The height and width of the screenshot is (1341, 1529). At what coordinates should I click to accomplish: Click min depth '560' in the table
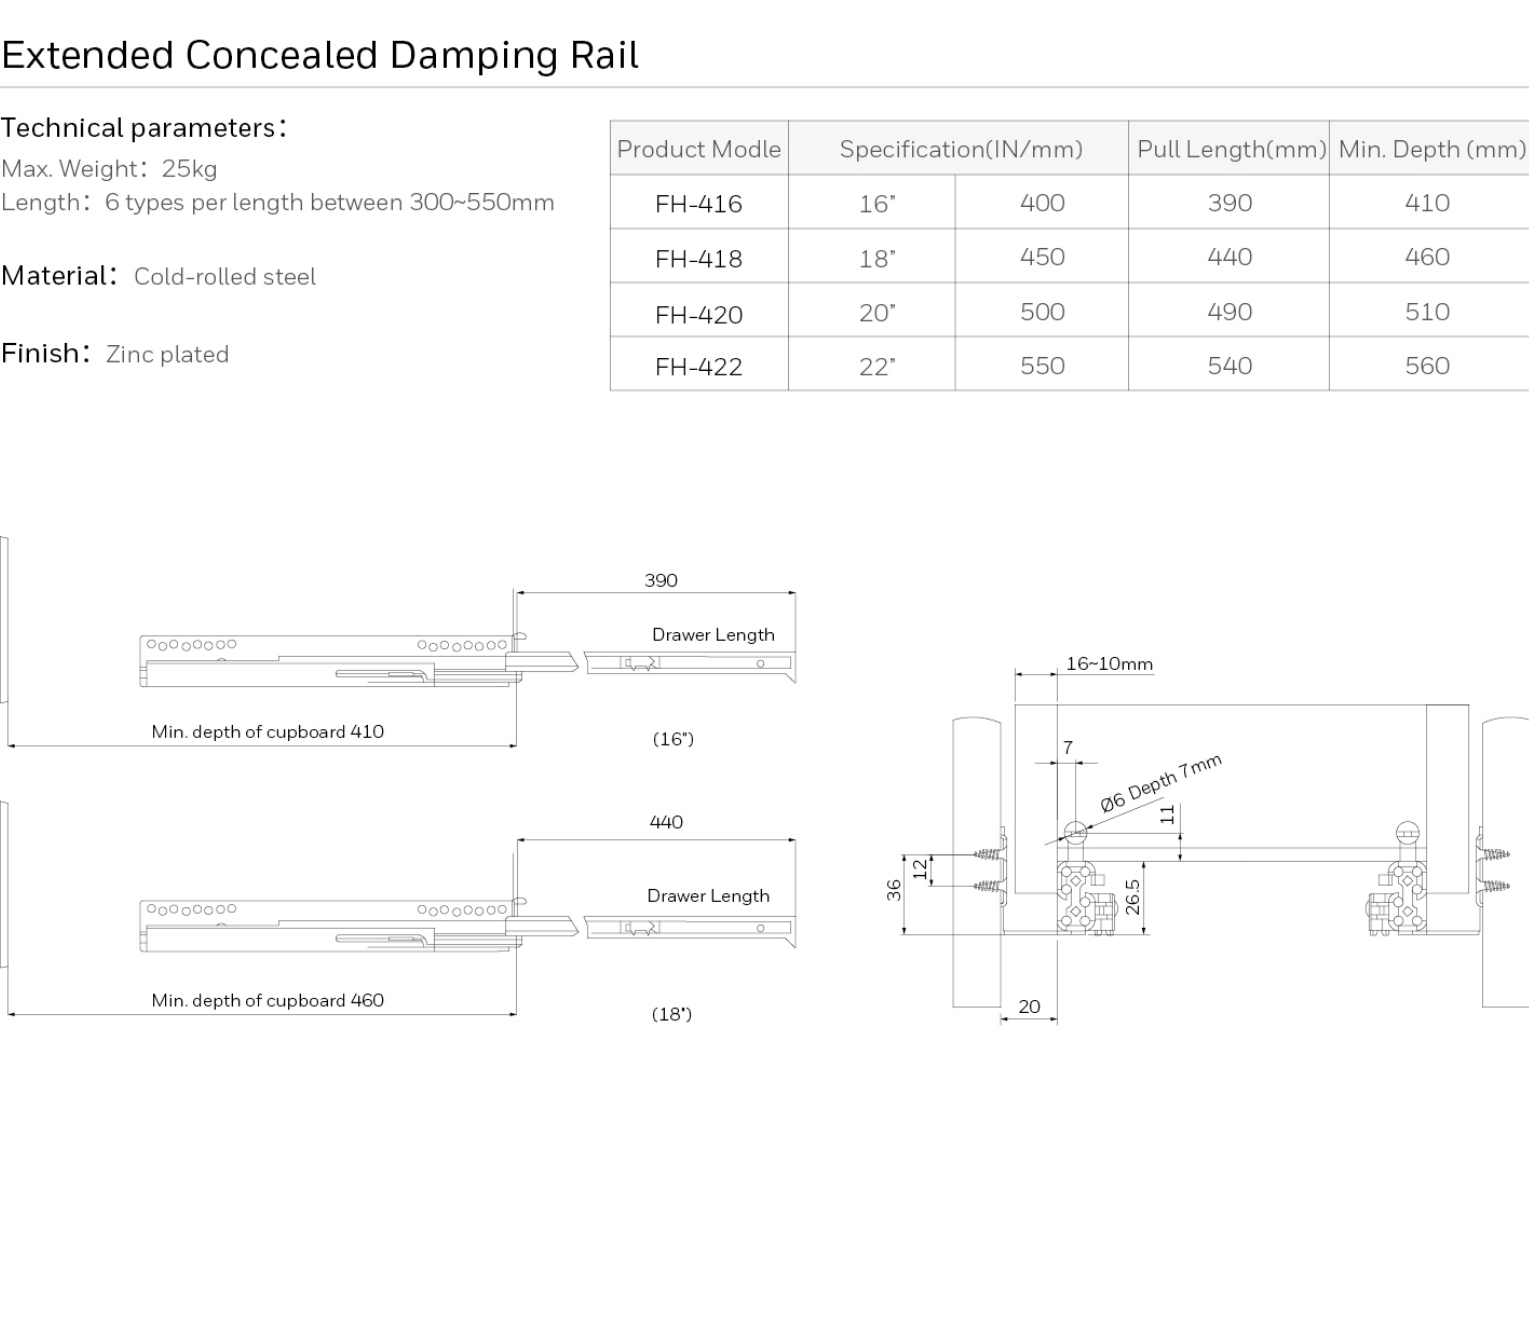pyautogui.click(x=1427, y=366)
